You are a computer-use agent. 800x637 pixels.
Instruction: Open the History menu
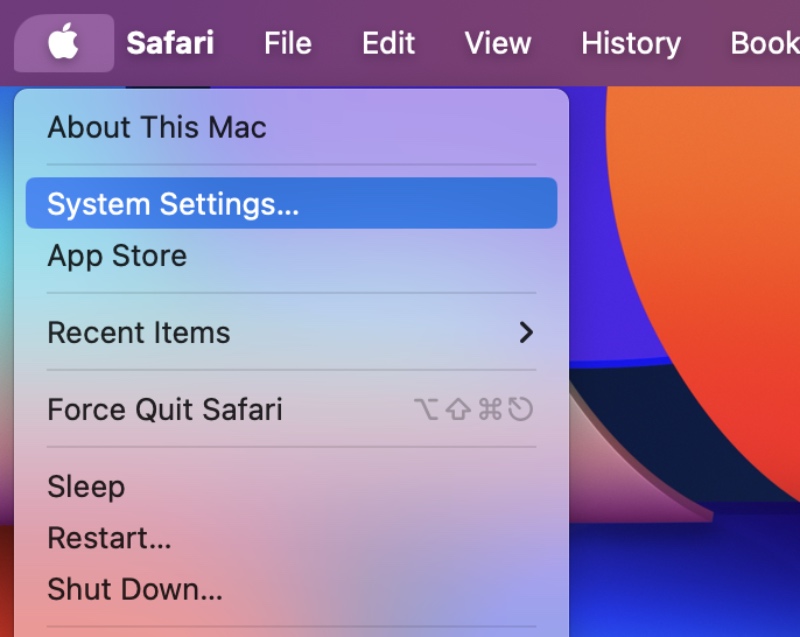(x=630, y=43)
